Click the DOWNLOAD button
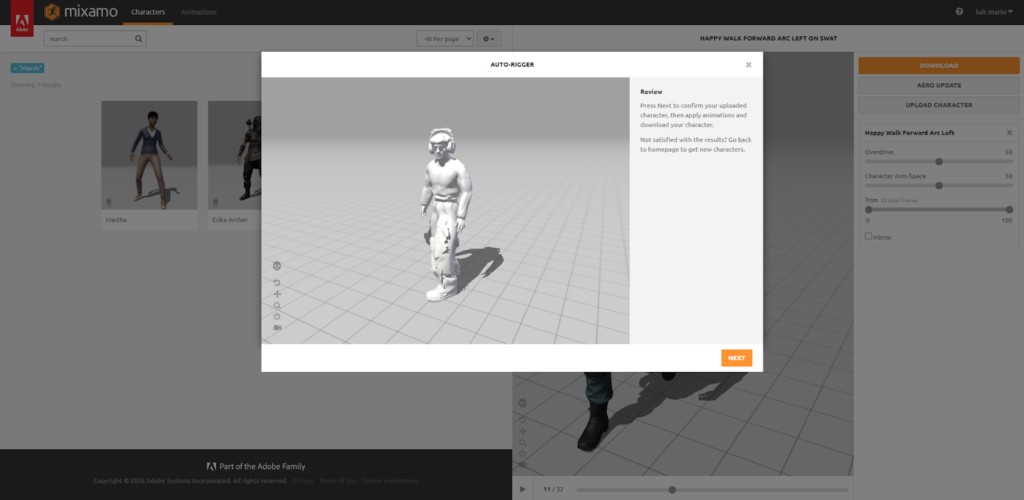Viewport: 1024px width, 500px height. click(938, 65)
